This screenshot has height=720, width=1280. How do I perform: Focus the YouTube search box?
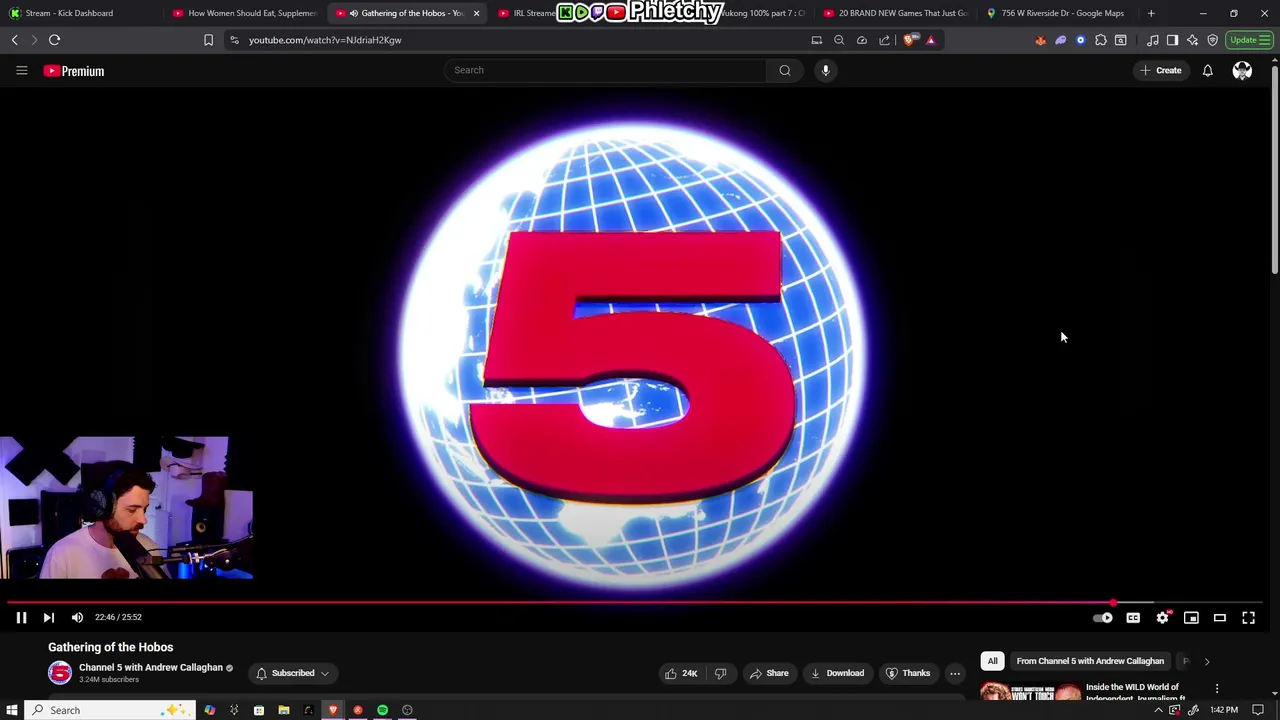[x=605, y=70]
